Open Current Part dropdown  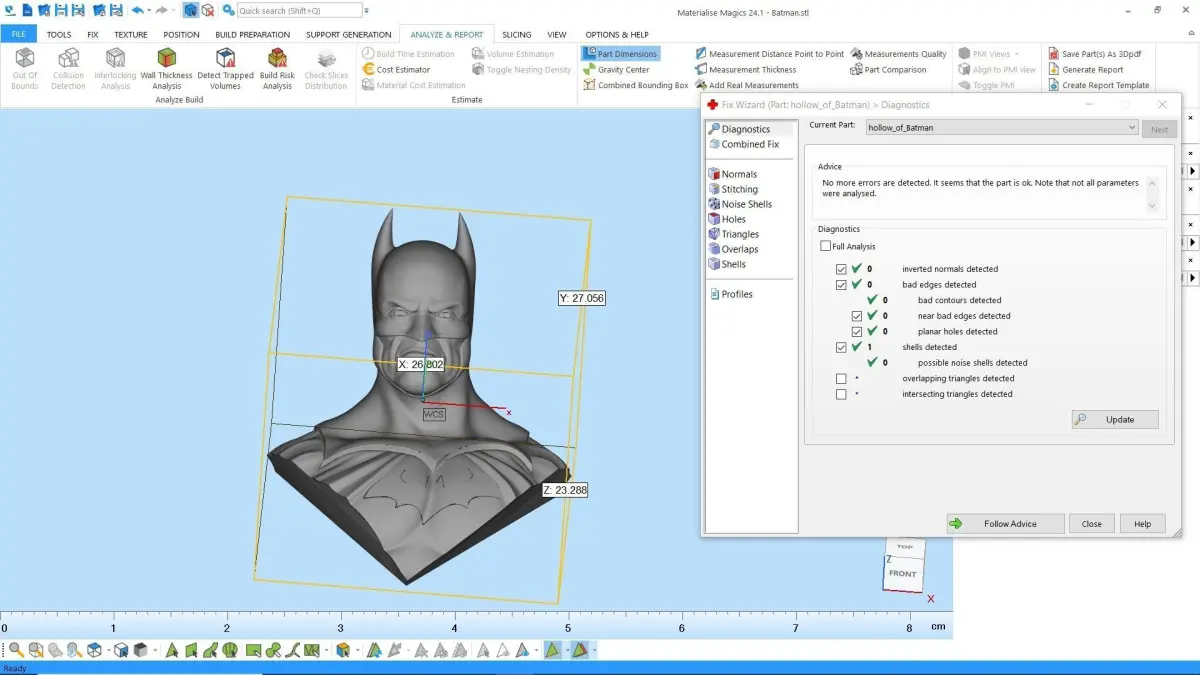click(x=1001, y=127)
